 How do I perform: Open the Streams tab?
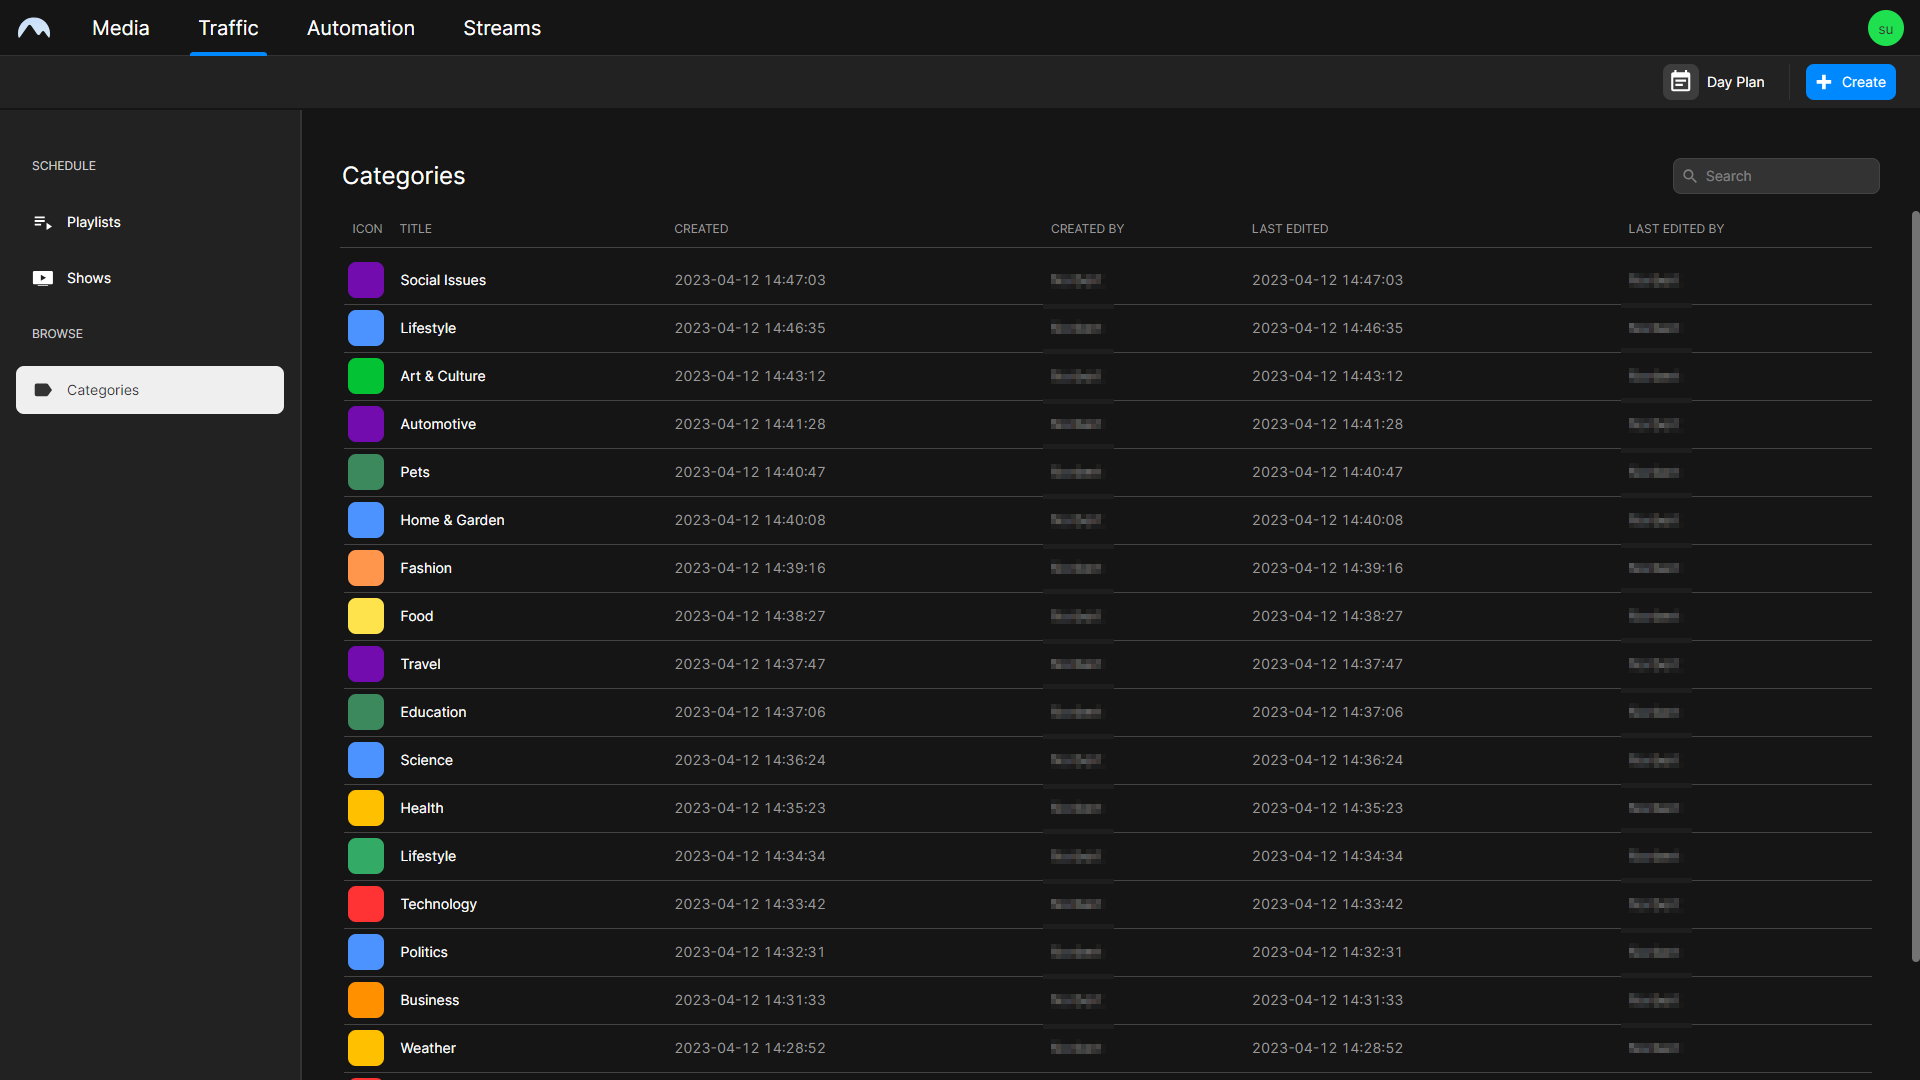click(501, 28)
